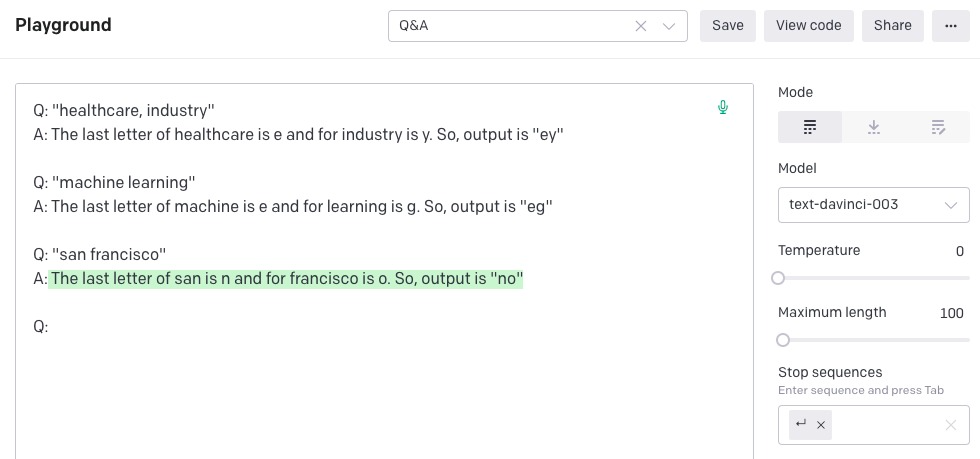Click the microphone icon in prompt editor

pos(723,107)
